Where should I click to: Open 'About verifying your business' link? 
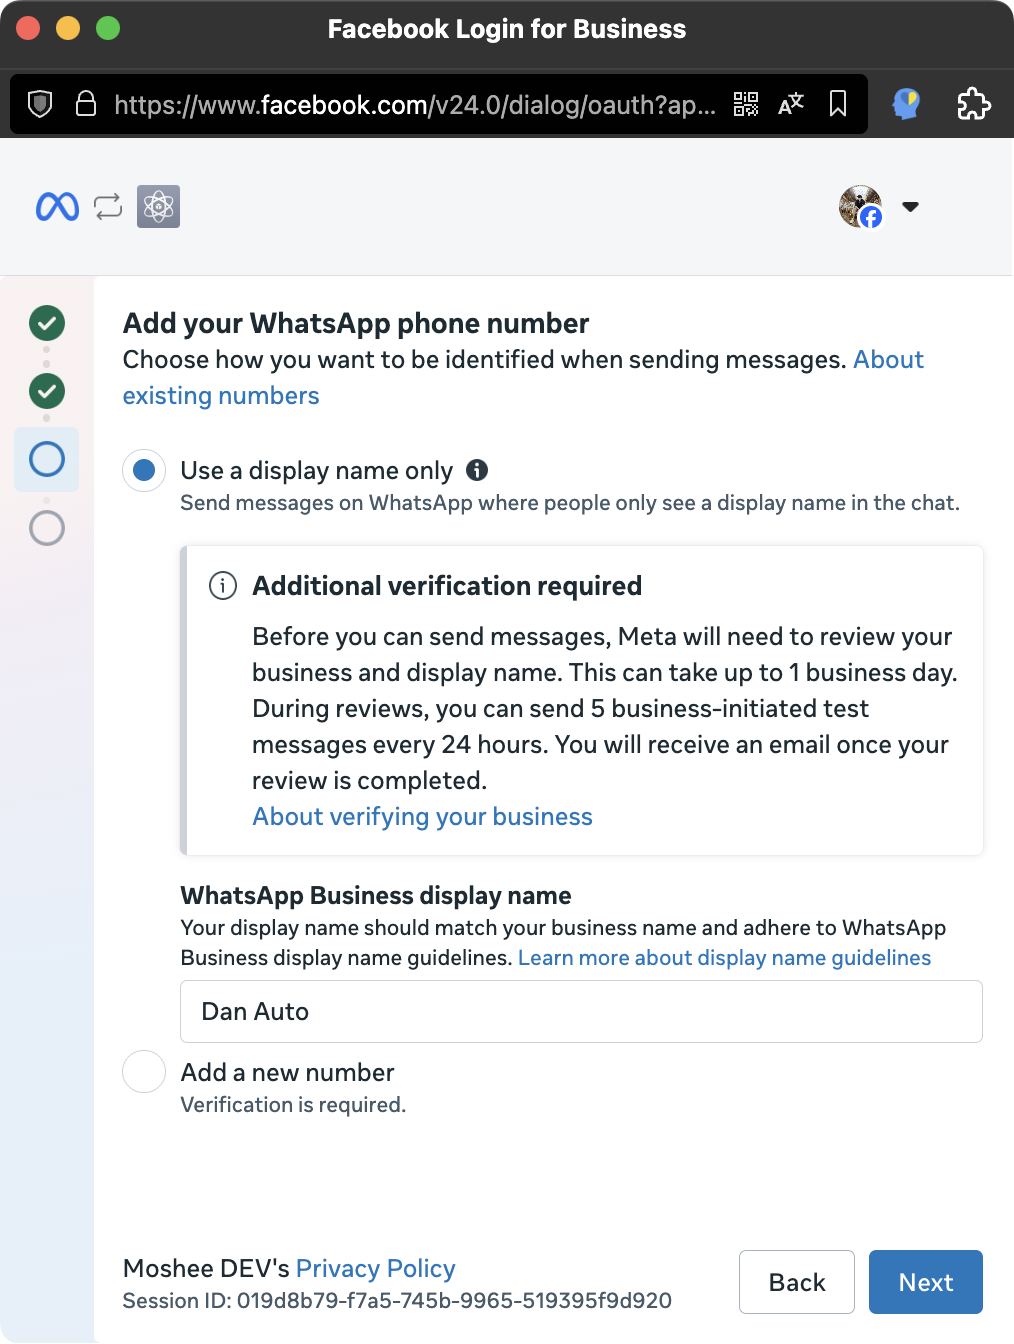[422, 817]
